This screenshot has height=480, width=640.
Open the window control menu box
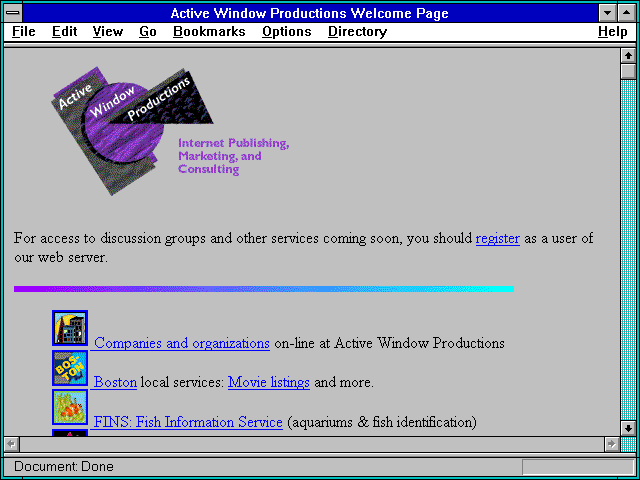13,13
